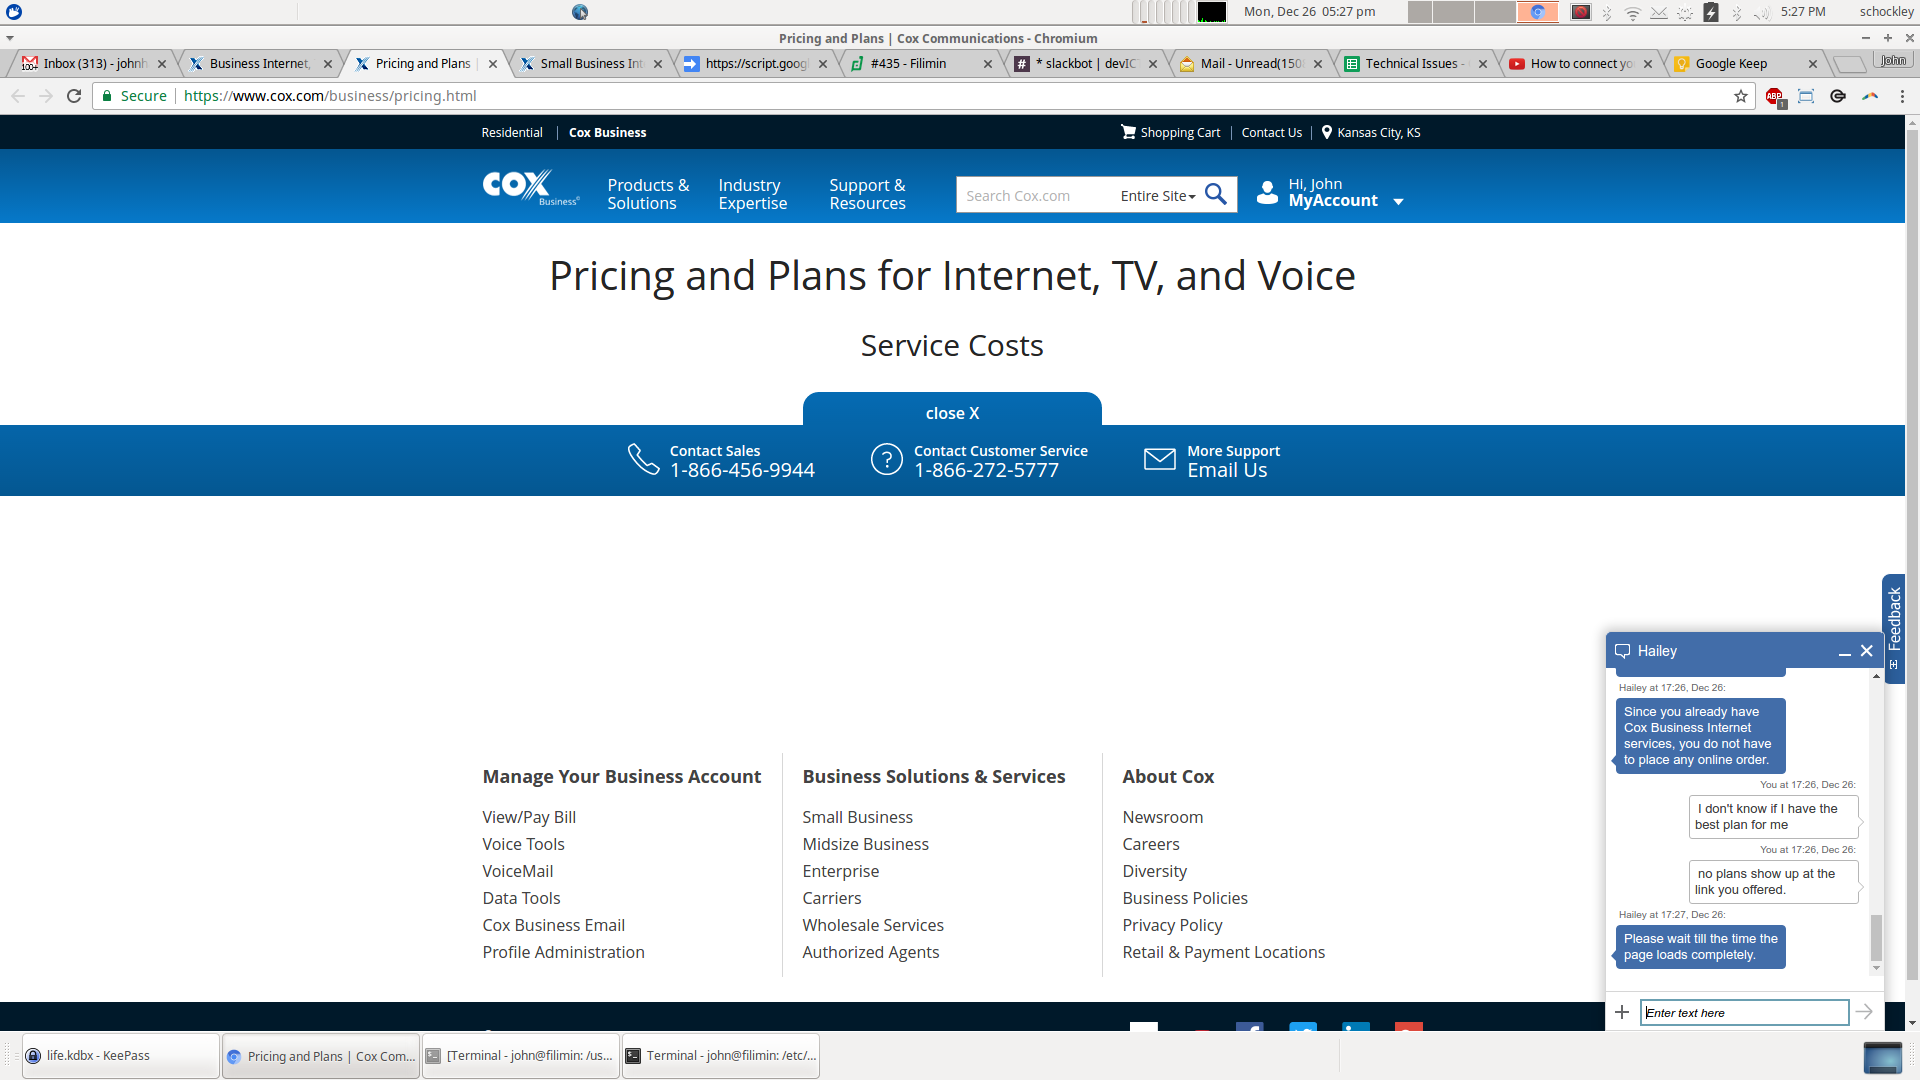Image resolution: width=1920 pixels, height=1080 pixels.
Task: Click the Email Us link
Action: pyautogui.click(x=1227, y=470)
